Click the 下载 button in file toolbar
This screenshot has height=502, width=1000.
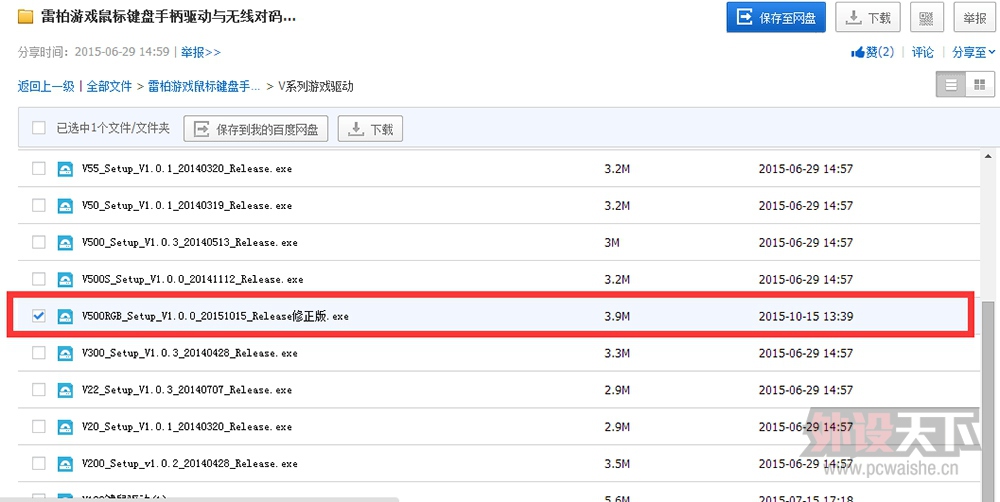pos(370,129)
